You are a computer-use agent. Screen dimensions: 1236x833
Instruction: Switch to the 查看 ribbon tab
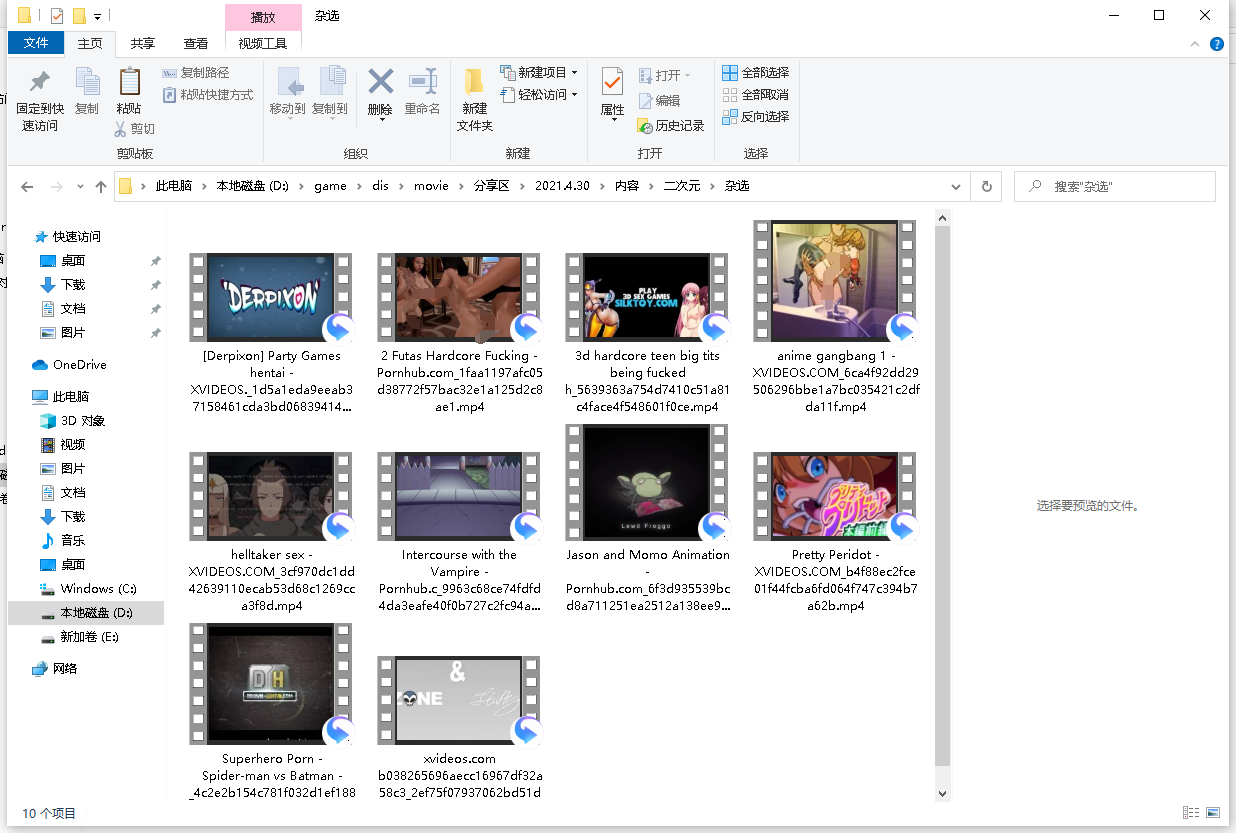(x=196, y=44)
